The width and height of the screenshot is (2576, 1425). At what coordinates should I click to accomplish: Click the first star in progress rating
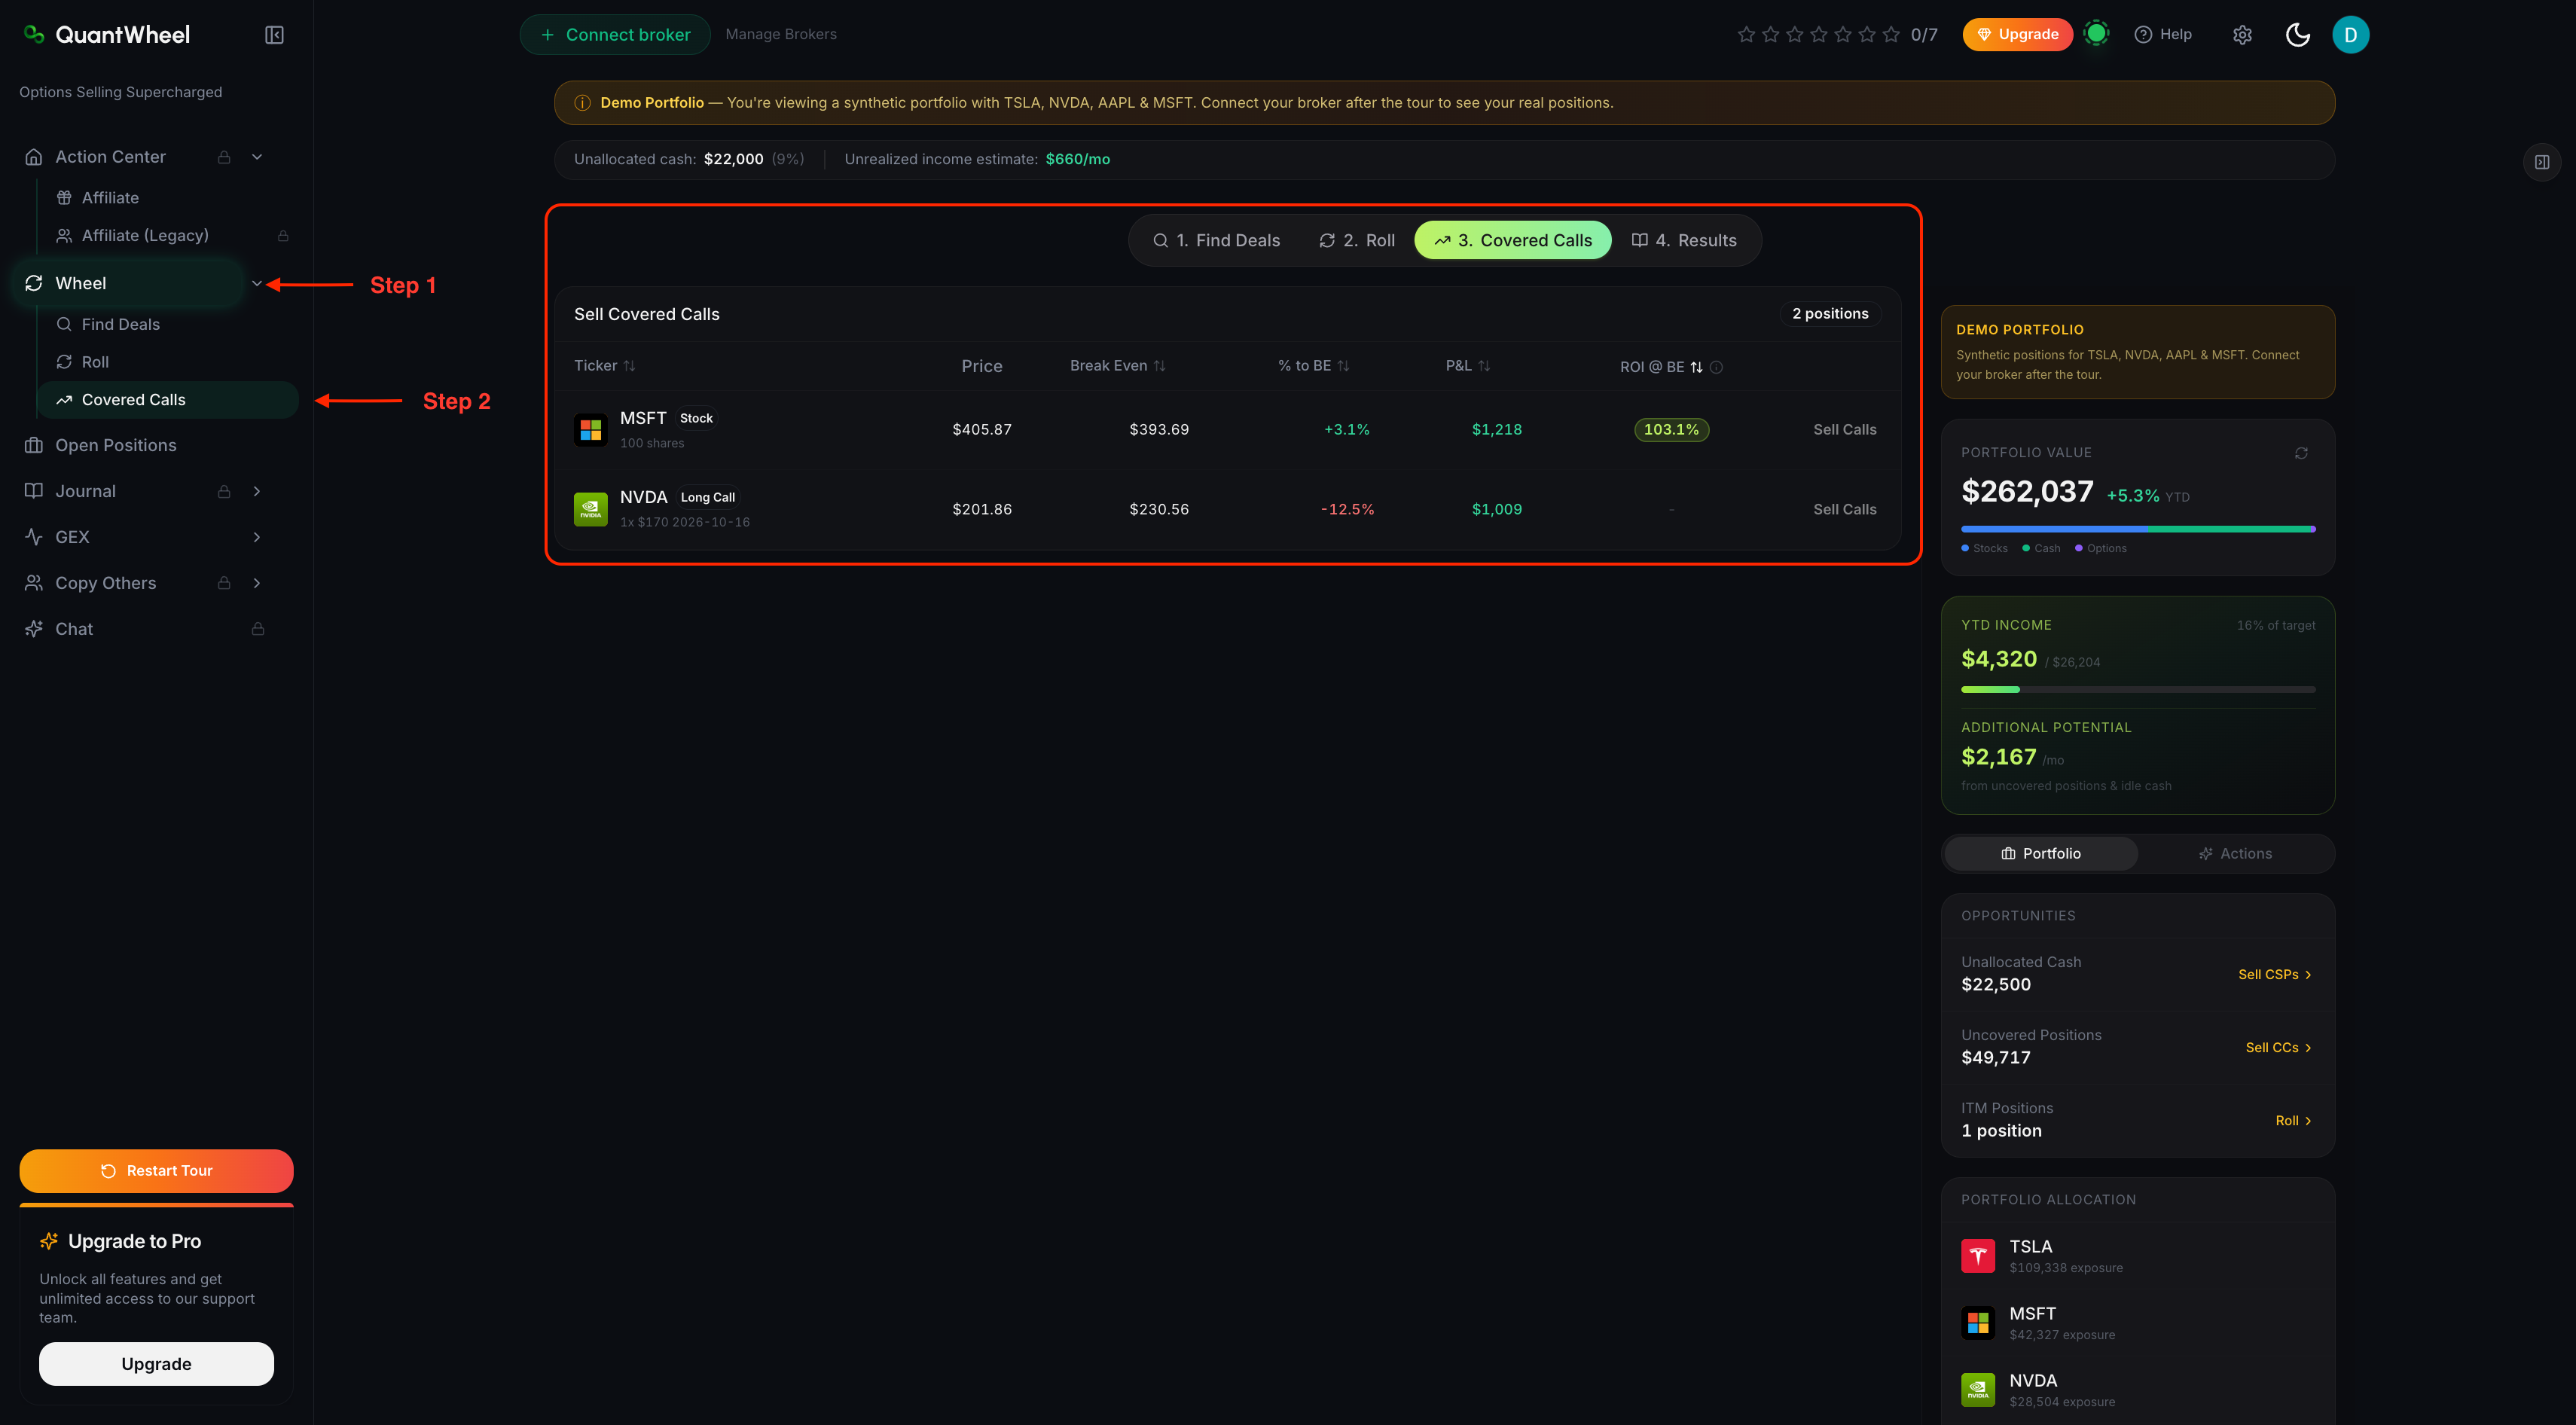point(1746,35)
